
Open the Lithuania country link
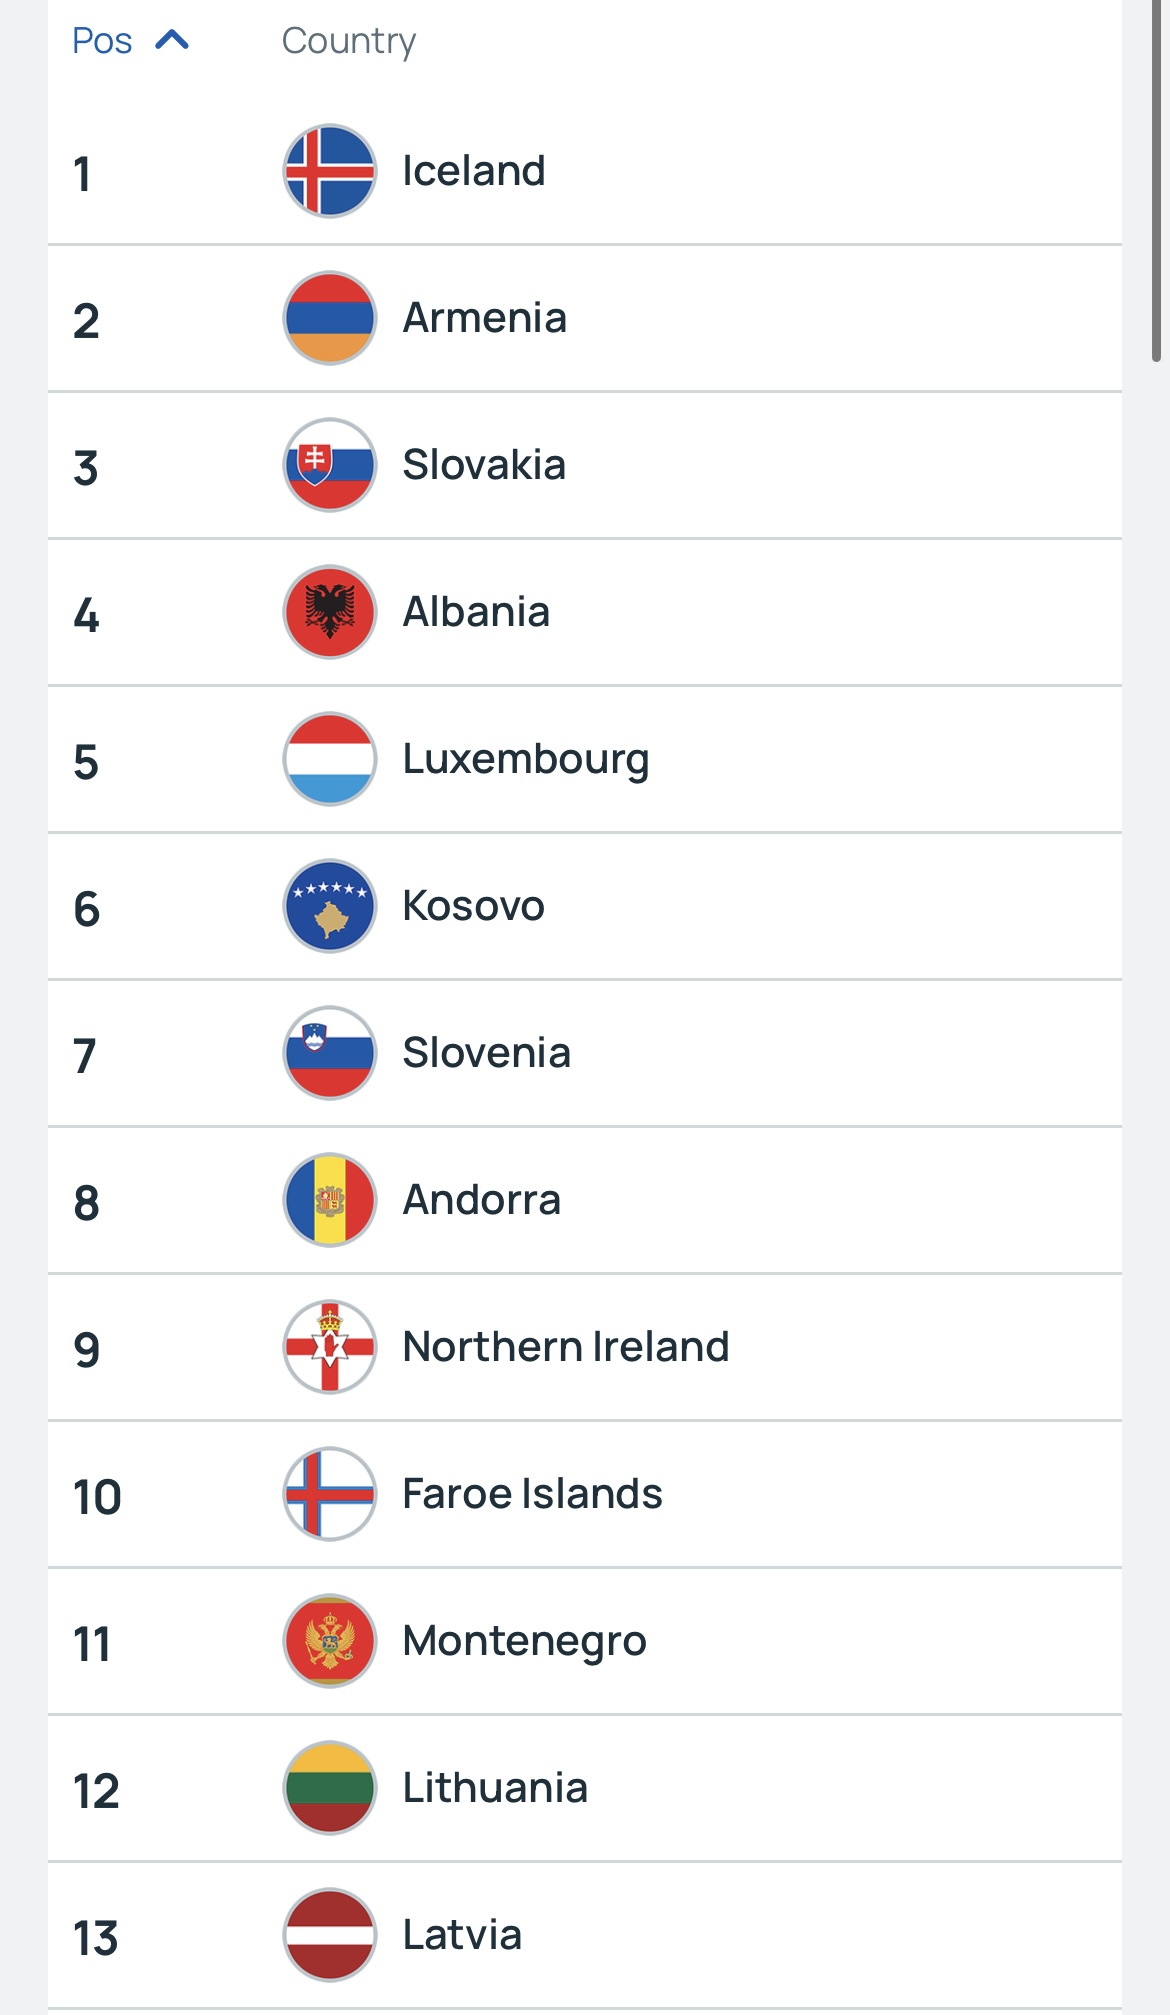click(x=495, y=1788)
